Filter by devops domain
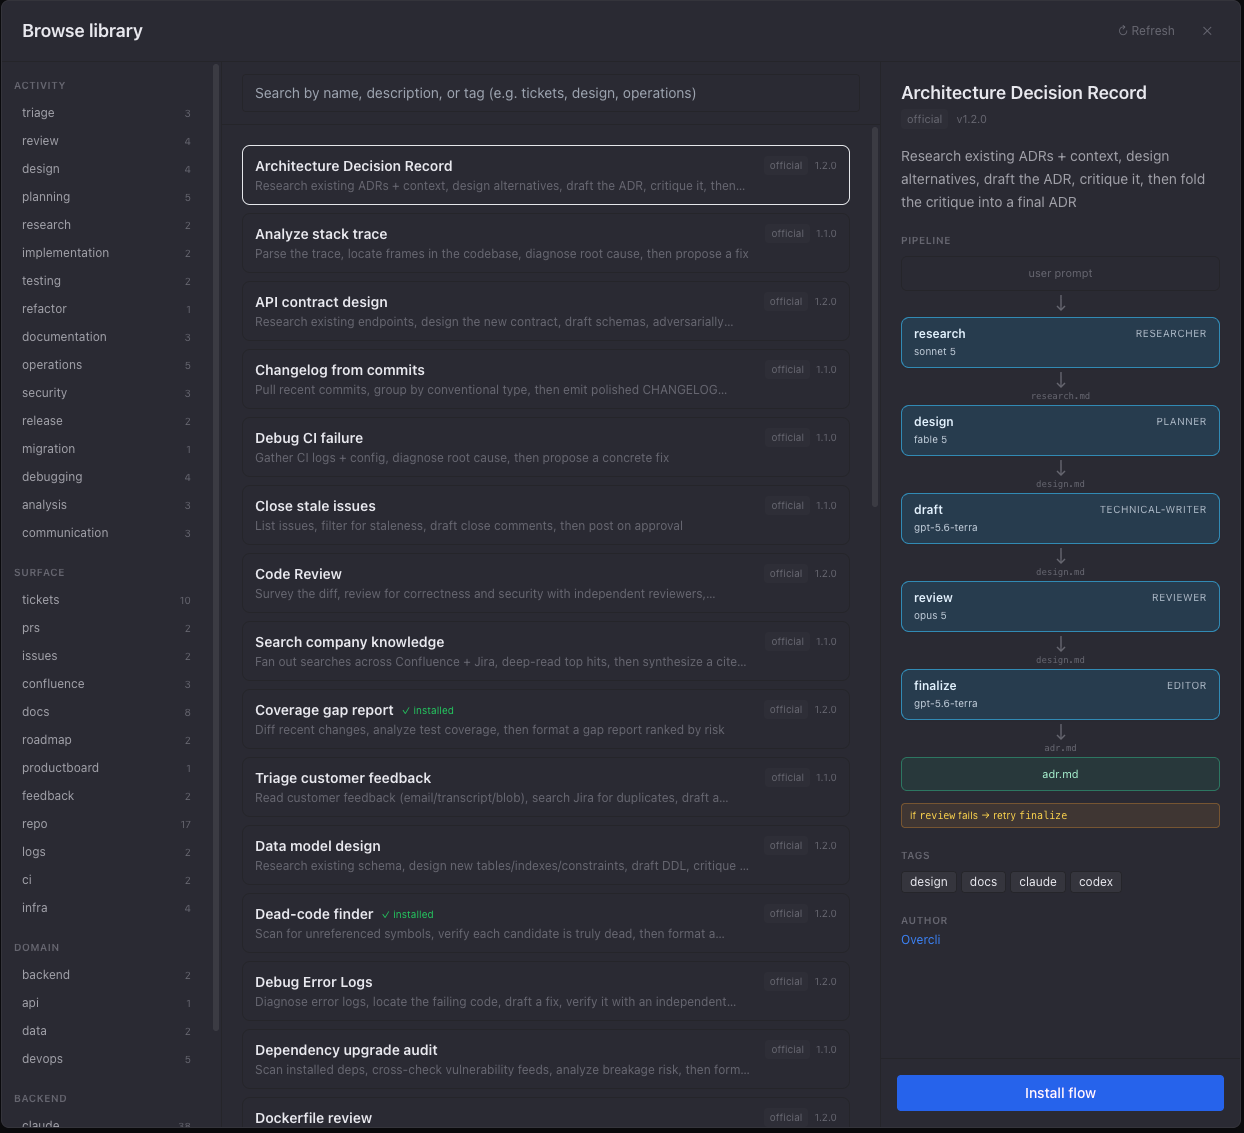 click(106, 1059)
